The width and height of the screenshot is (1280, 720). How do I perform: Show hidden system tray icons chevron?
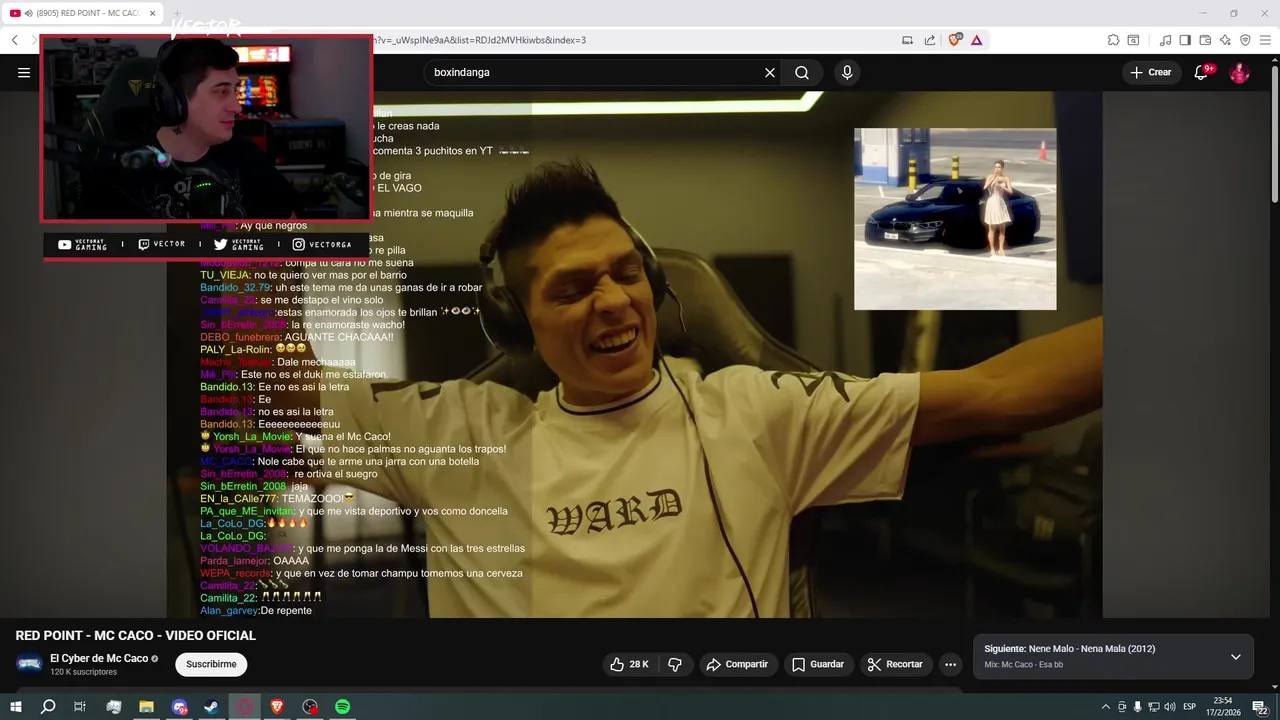pos(1106,707)
